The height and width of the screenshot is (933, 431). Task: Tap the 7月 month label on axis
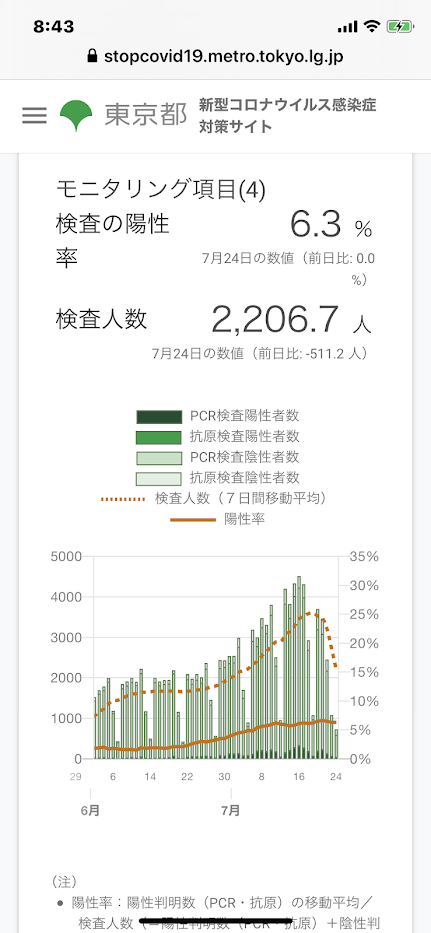tap(230, 810)
